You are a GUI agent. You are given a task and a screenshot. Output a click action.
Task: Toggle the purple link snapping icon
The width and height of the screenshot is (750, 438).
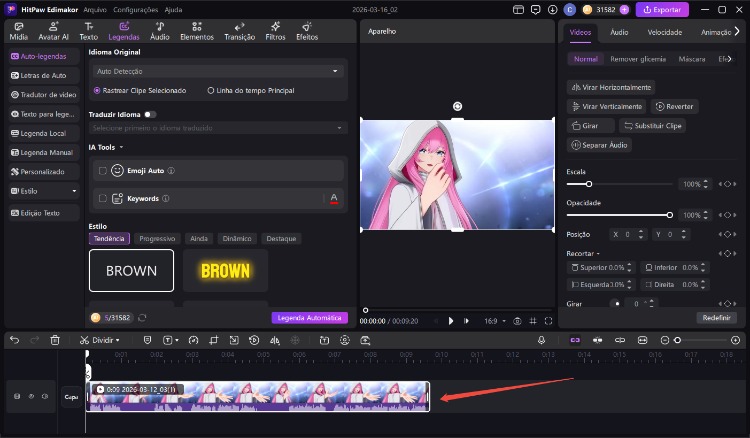coord(575,340)
